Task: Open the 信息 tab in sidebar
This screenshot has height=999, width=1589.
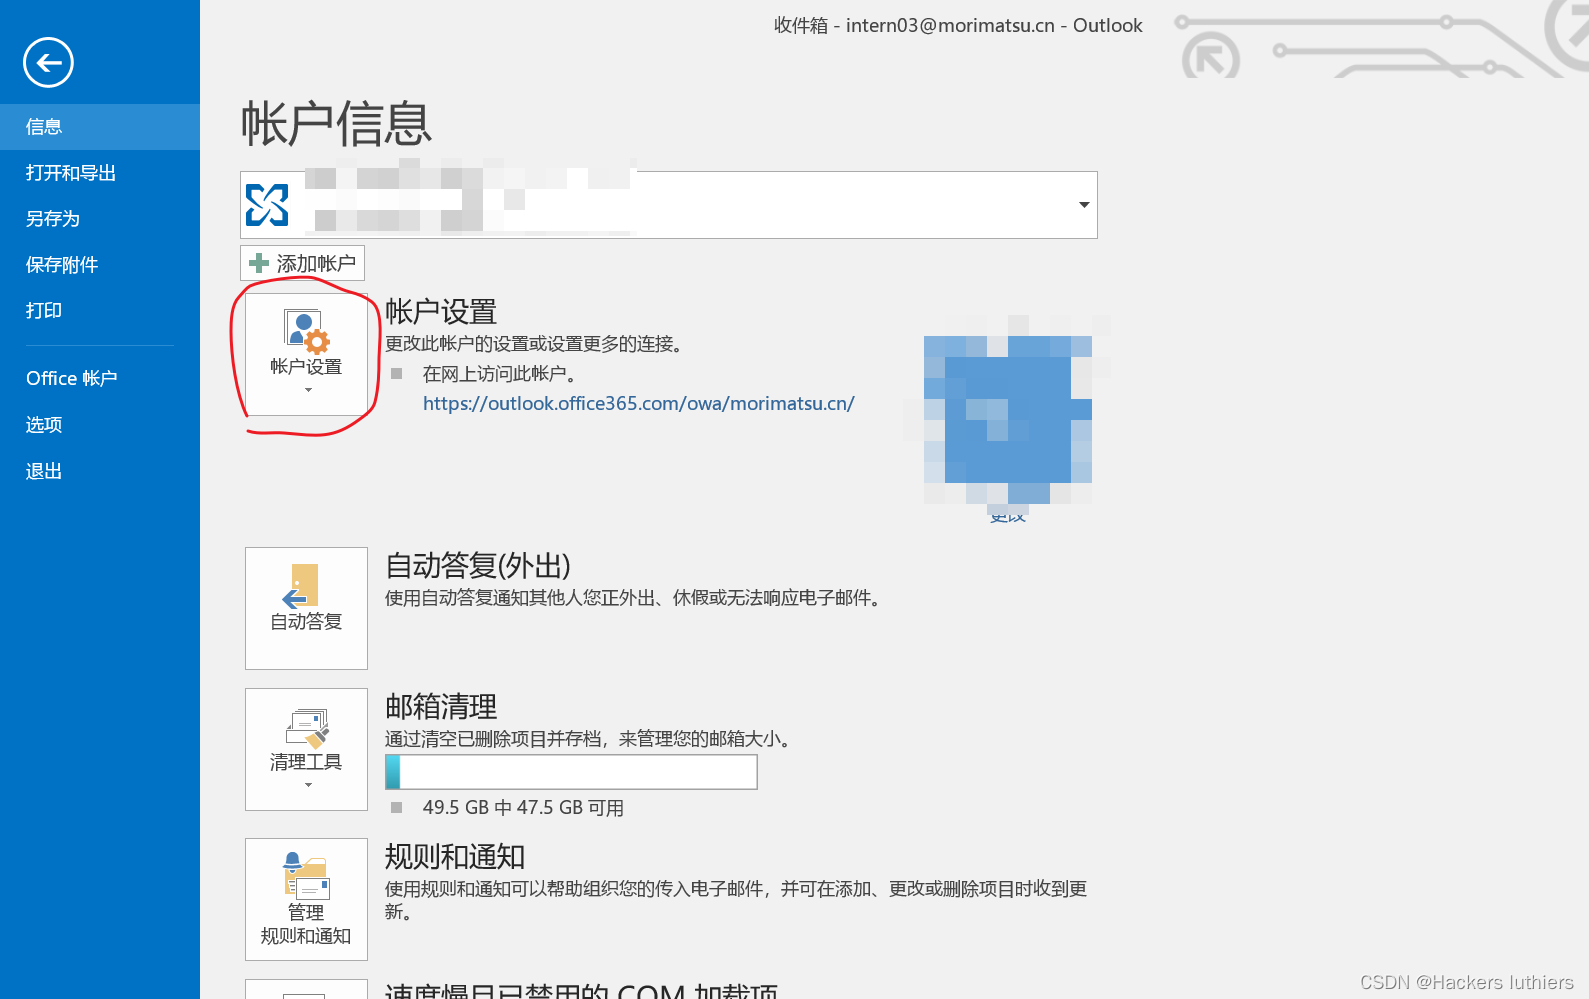Action: (x=100, y=127)
